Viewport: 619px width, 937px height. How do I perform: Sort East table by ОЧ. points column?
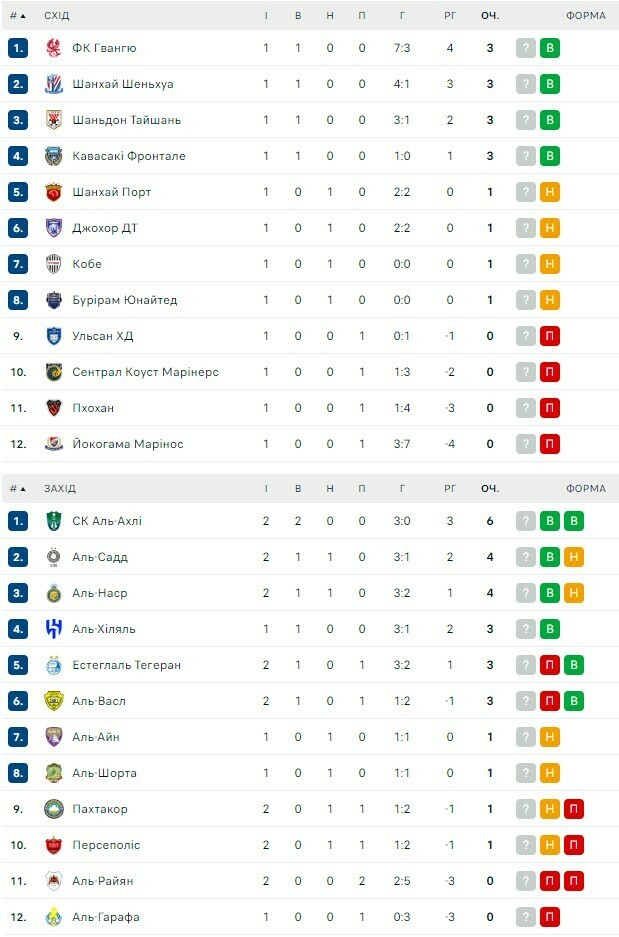point(490,16)
